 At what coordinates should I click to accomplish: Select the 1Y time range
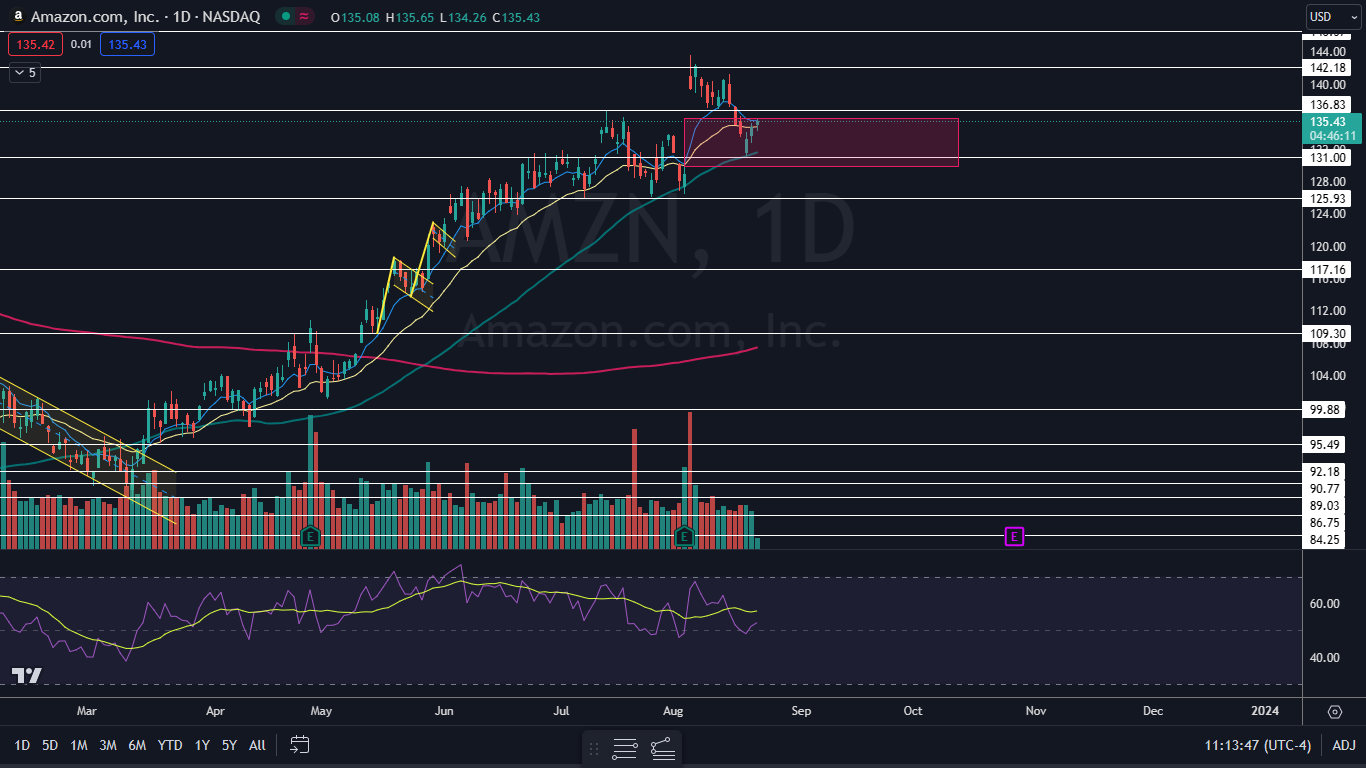(202, 745)
